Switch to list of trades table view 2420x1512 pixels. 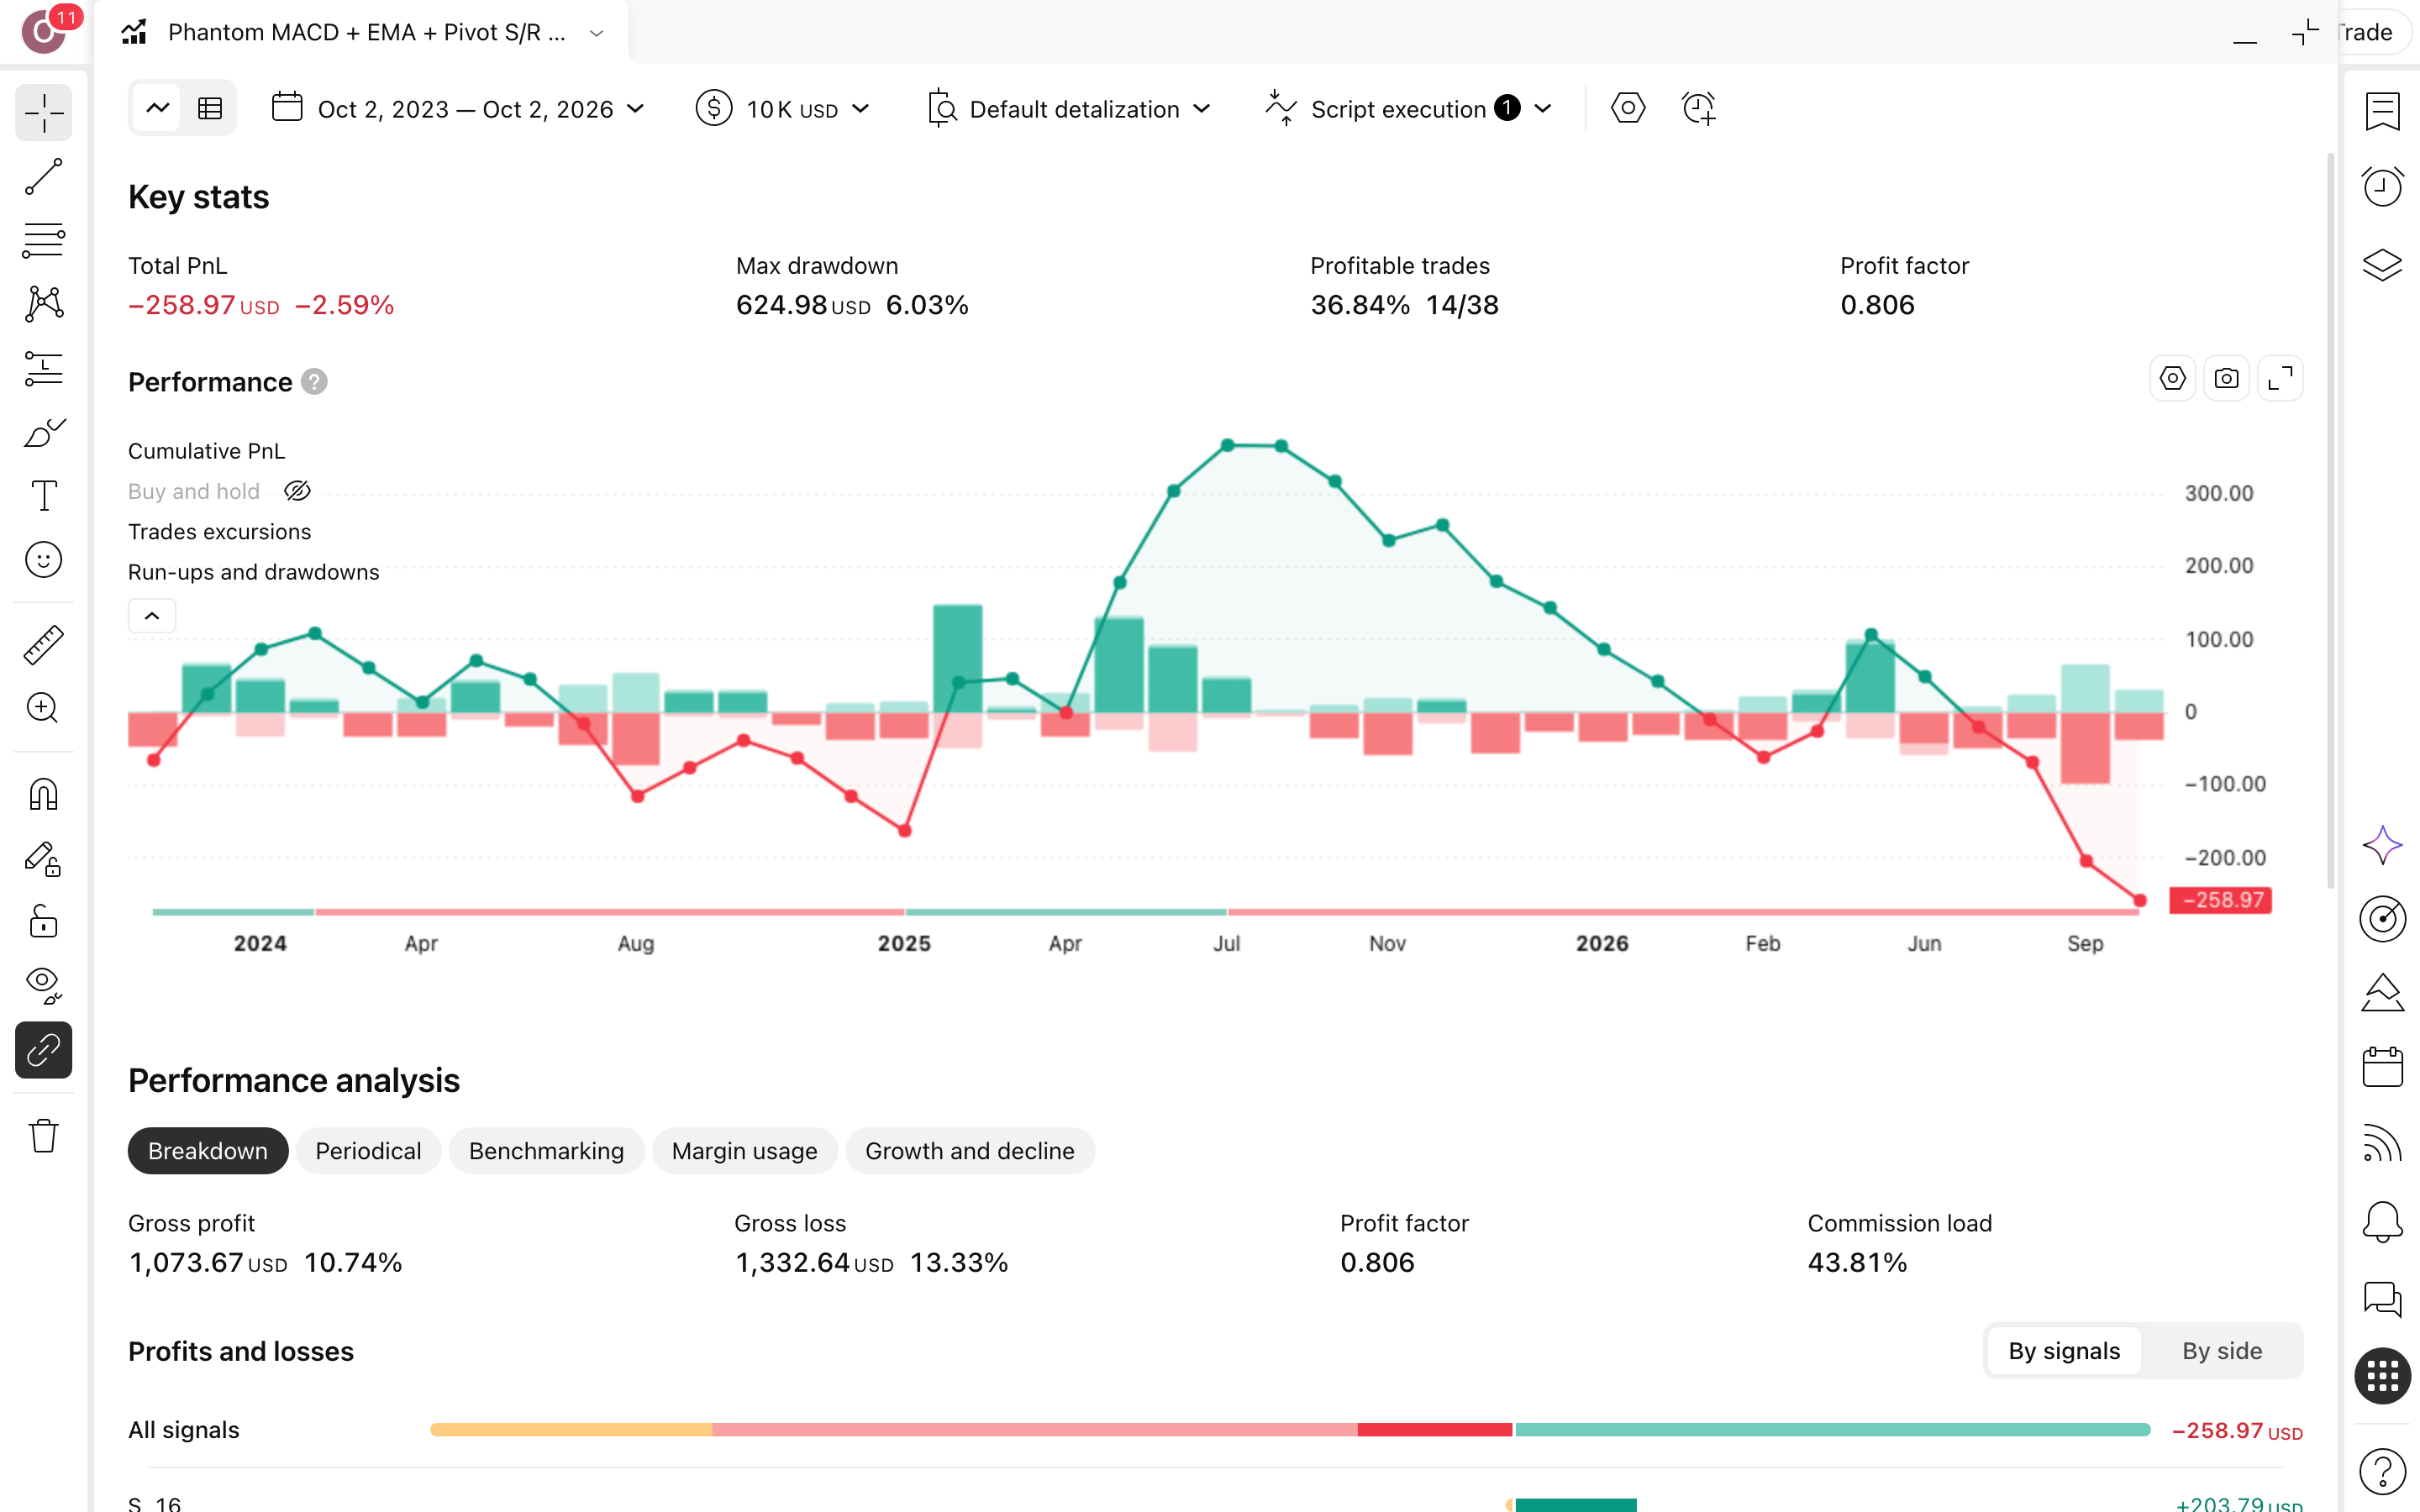coord(210,108)
